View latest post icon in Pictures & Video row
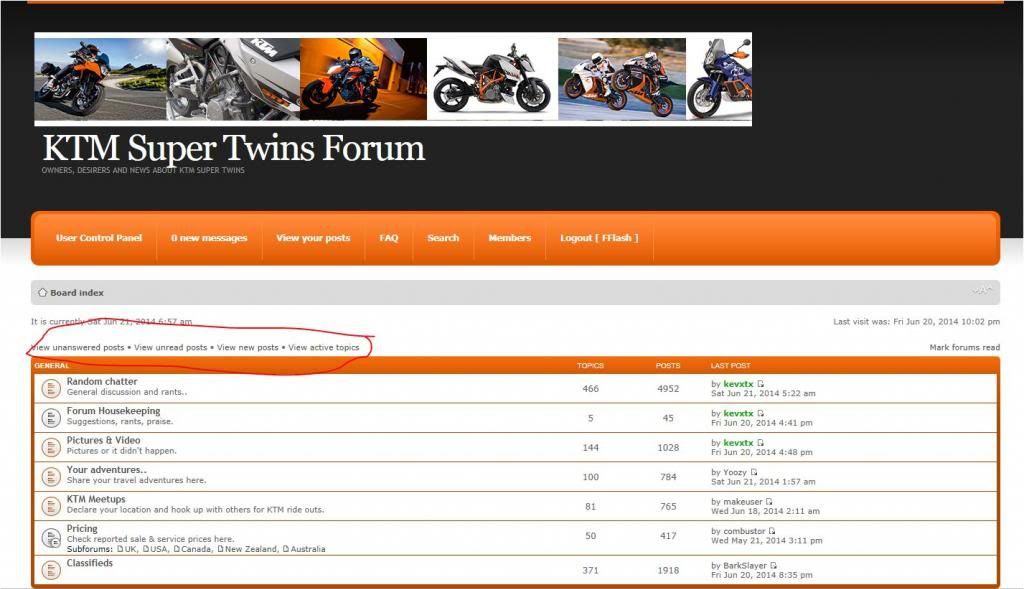1024x589 pixels. click(x=760, y=443)
